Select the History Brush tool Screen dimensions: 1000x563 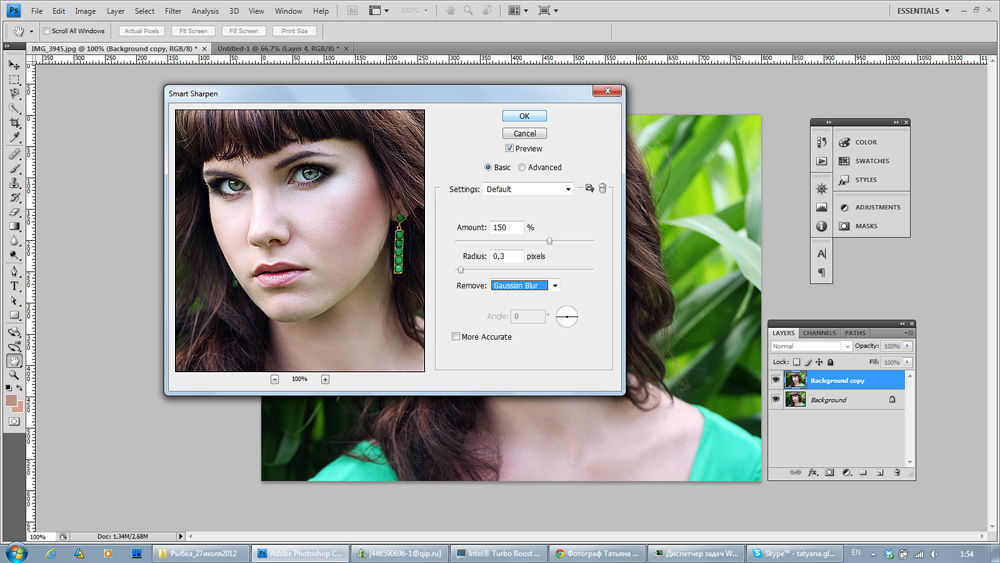(x=14, y=198)
